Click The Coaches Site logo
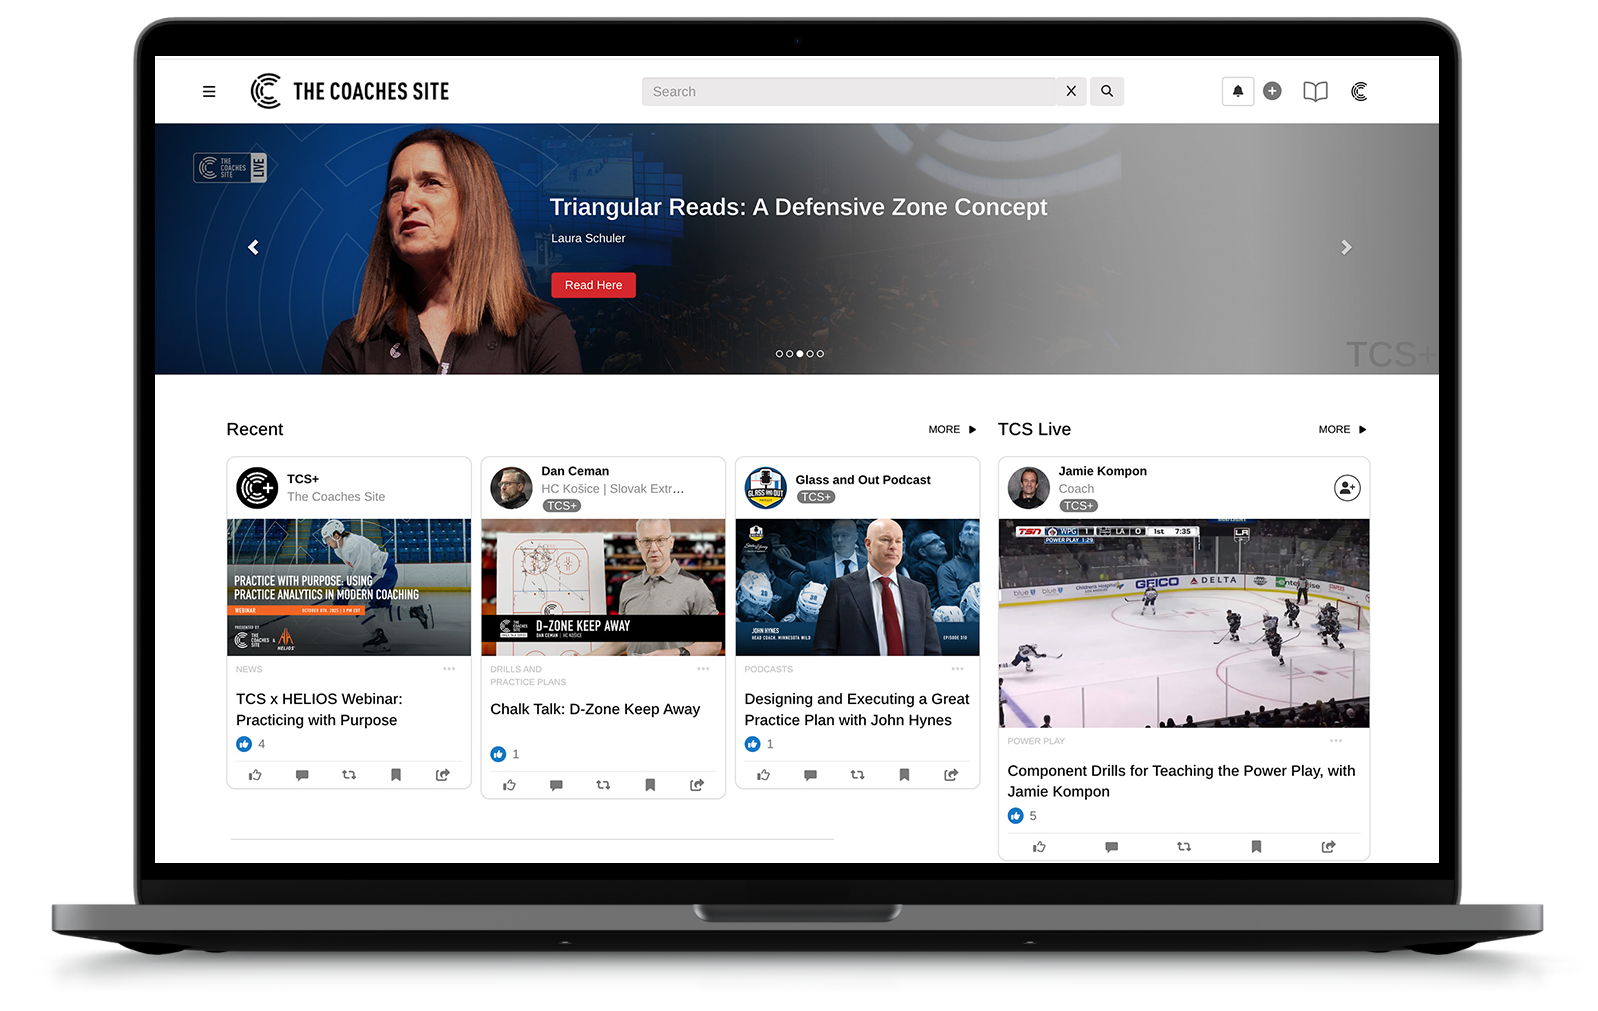Viewport: 1598px width, 1011px height. point(349,91)
